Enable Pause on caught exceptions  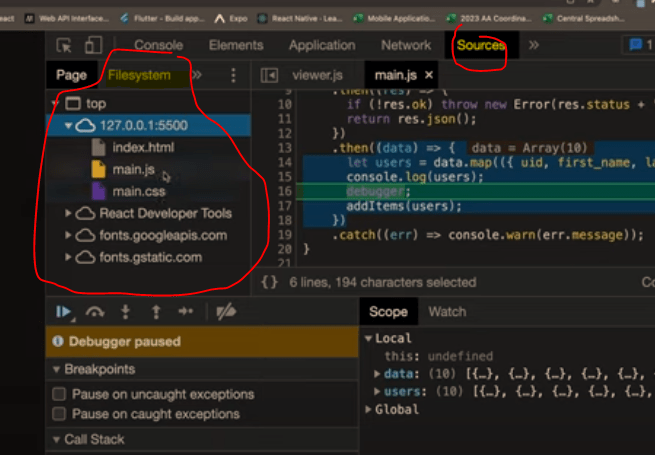coord(59,413)
